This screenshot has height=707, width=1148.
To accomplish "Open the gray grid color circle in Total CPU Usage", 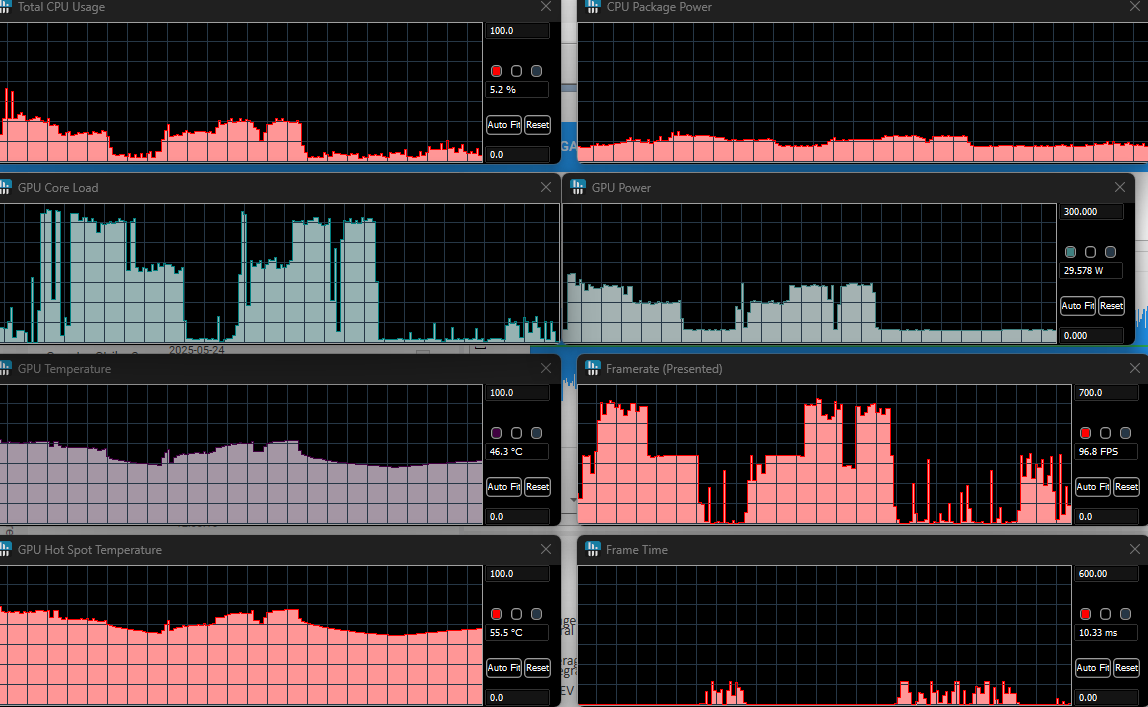I will click(537, 71).
